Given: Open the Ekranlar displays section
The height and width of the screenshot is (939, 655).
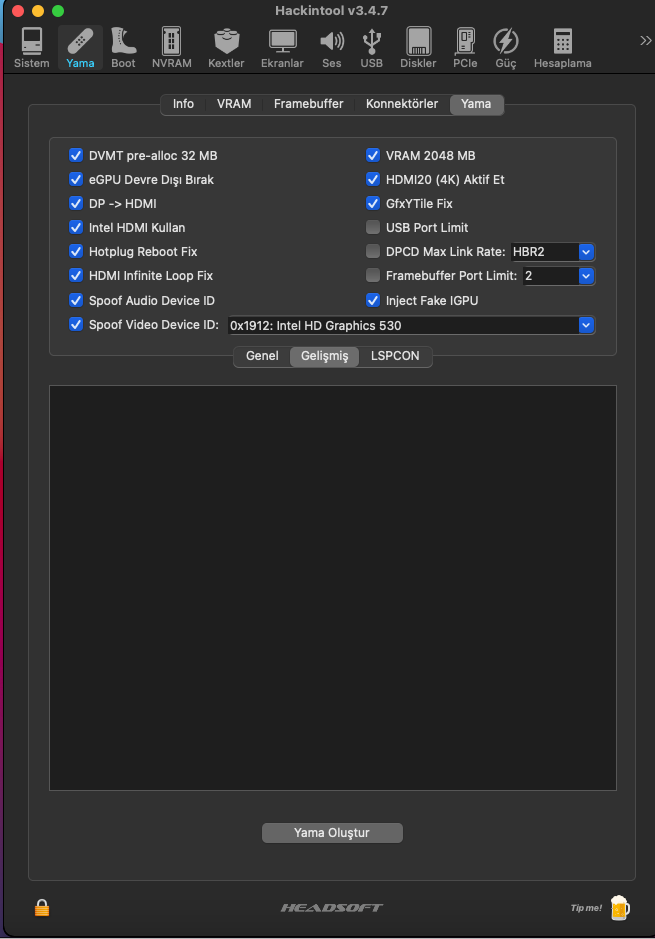Looking at the screenshot, I should 282,48.
